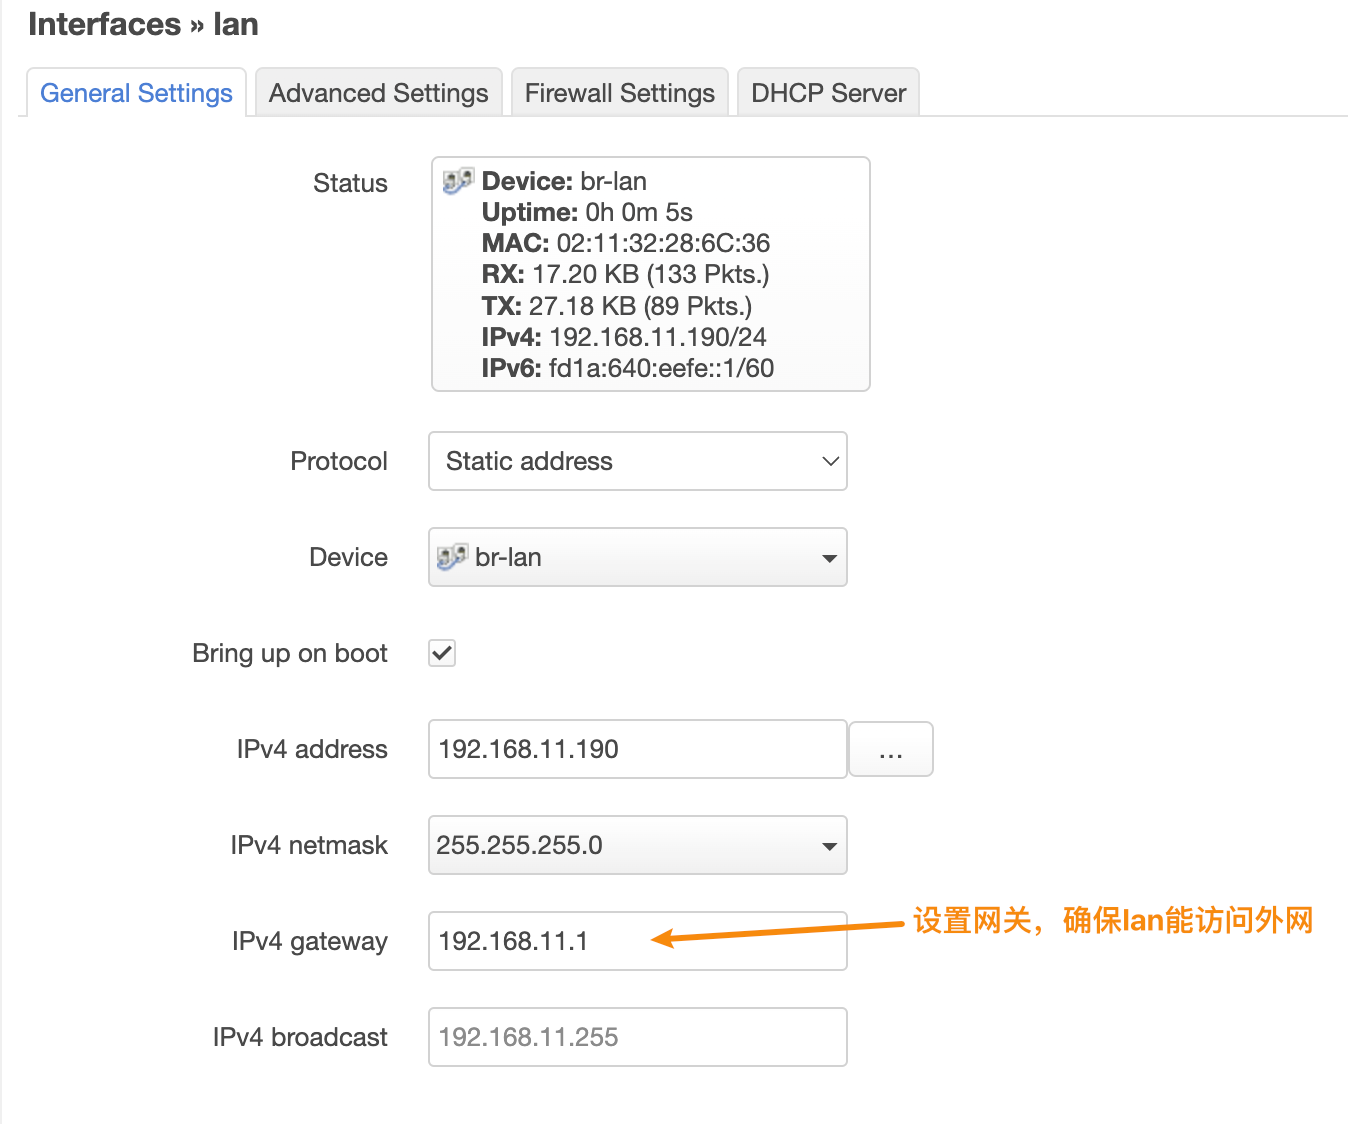Click into the IPv4 gateway field

637,941
